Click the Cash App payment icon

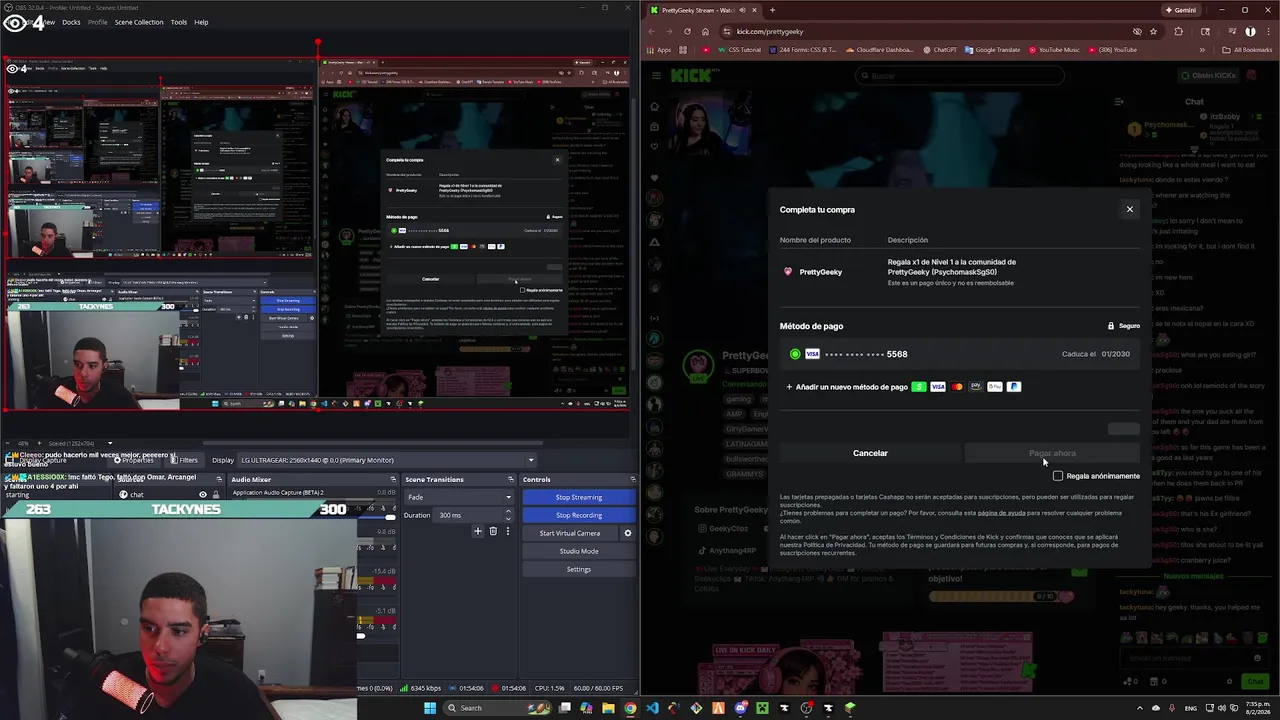tap(919, 387)
